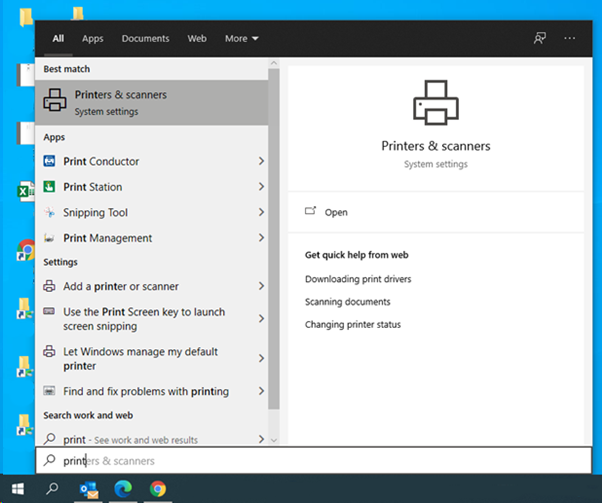
Task: Click the Print Conductor app icon
Action: point(50,161)
